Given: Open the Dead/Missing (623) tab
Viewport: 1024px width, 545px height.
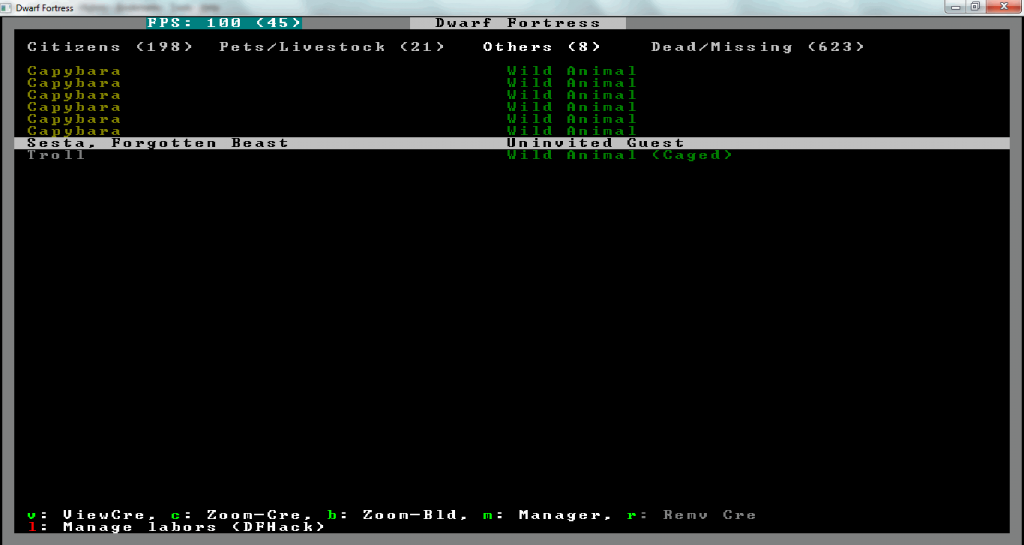Looking at the screenshot, I should point(758,47).
